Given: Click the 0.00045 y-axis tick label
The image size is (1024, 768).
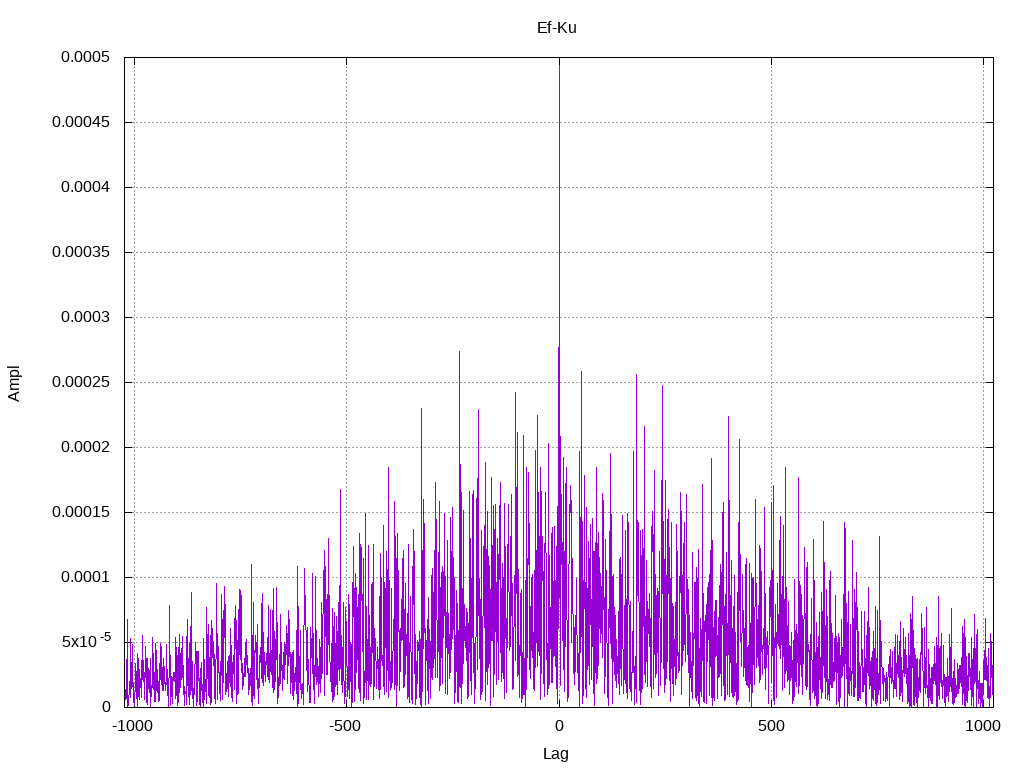Looking at the screenshot, I should (81, 122).
